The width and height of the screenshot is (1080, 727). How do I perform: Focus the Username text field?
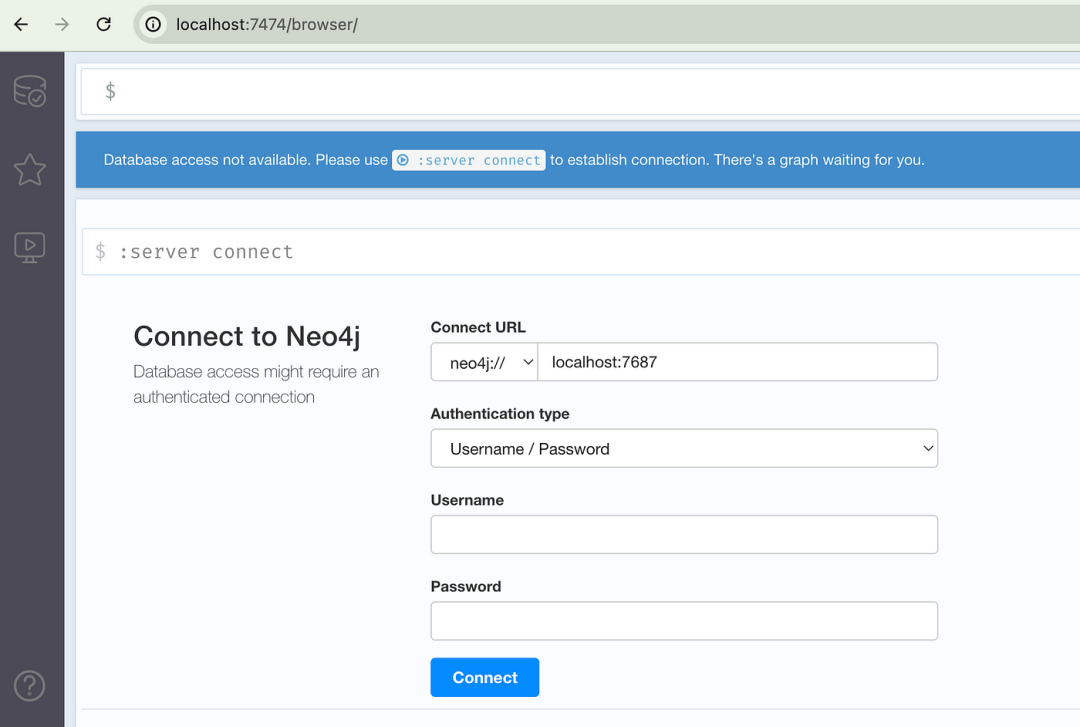(684, 535)
